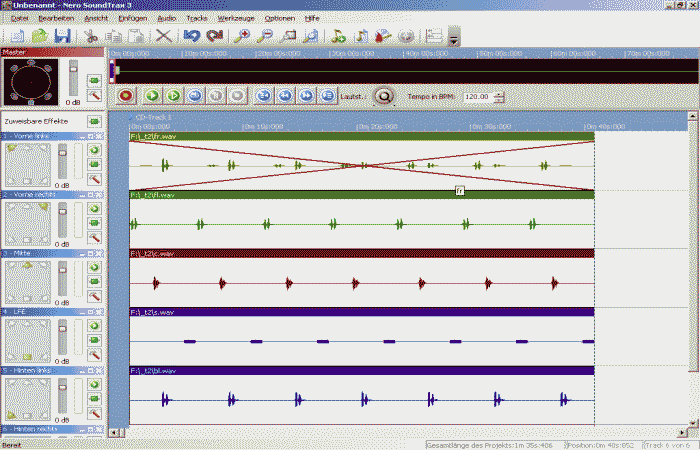Click the Master effects wrench icon

coord(95,96)
